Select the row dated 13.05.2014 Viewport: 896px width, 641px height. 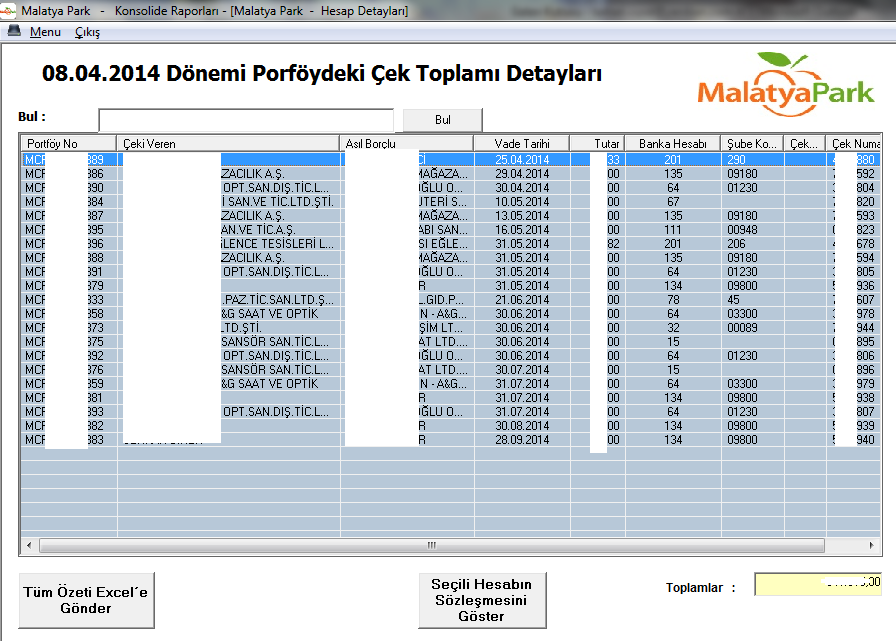pos(450,215)
